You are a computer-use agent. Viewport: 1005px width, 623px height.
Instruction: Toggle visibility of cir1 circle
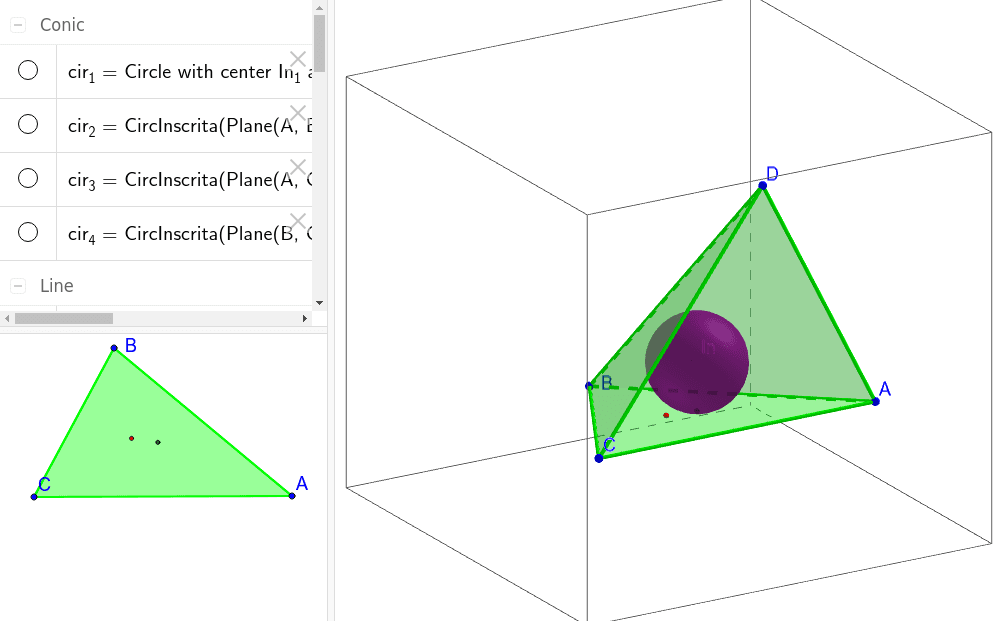(28, 71)
